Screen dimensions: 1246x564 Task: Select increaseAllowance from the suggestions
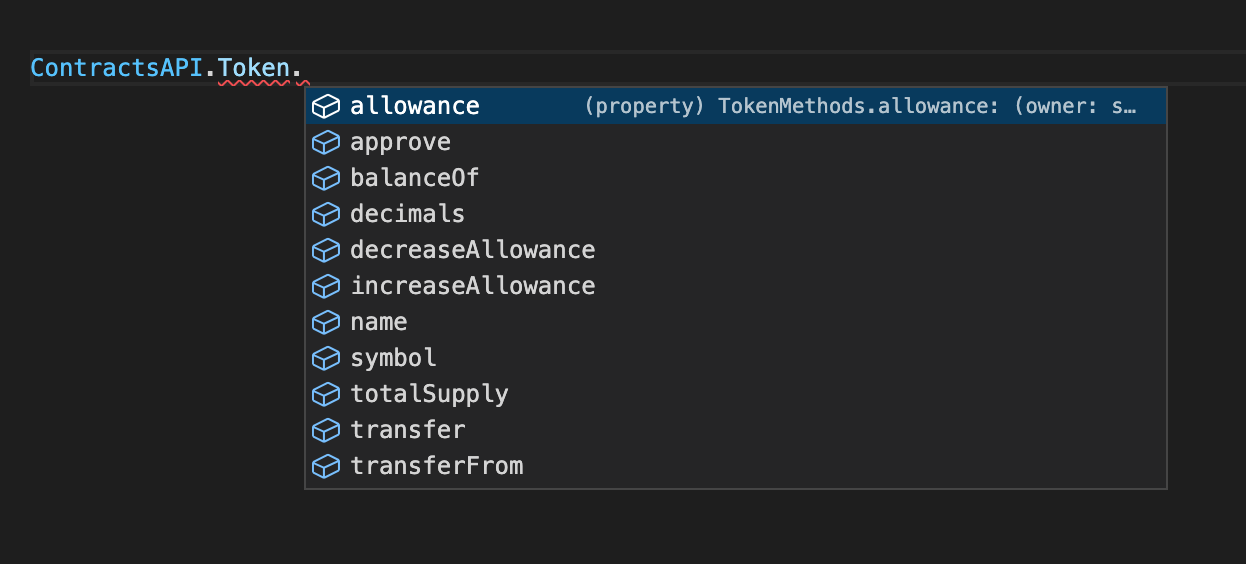(736, 286)
